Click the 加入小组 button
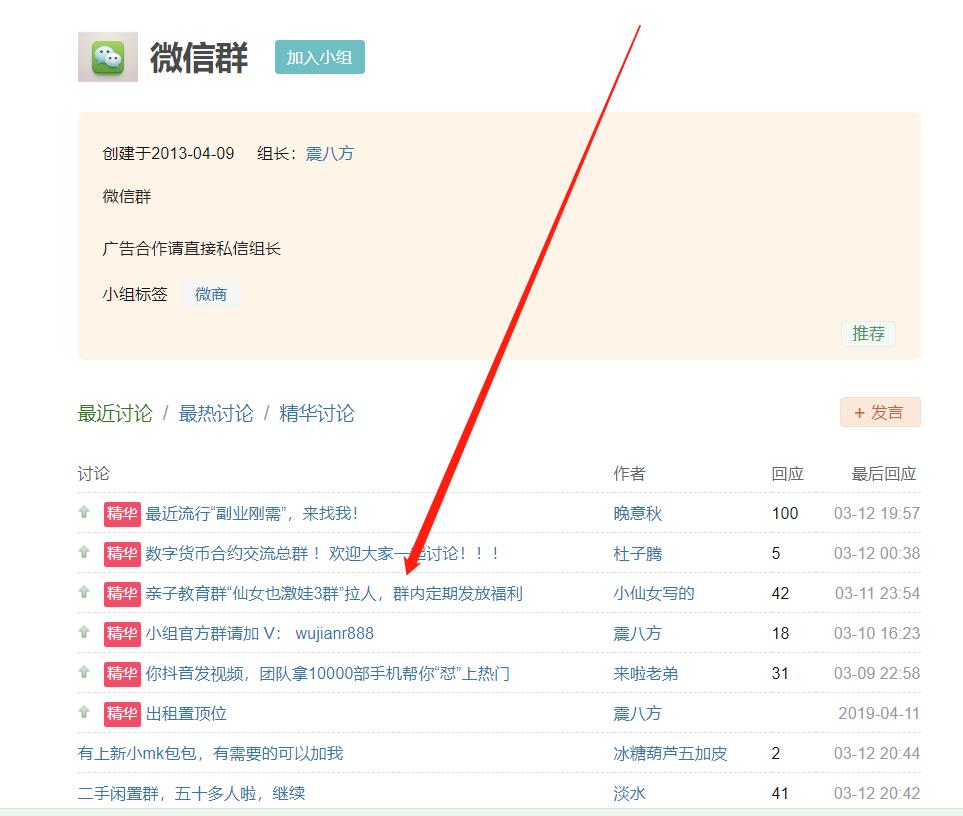 [319, 57]
